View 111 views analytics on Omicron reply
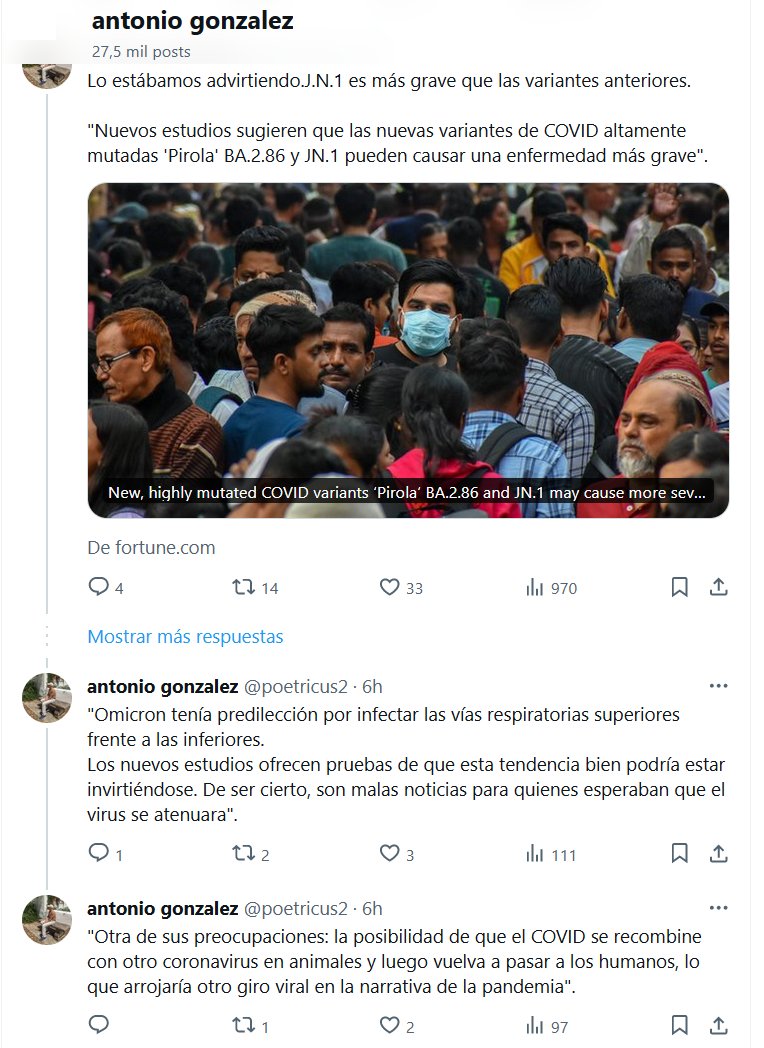This screenshot has height=1048, width=764. click(x=551, y=854)
